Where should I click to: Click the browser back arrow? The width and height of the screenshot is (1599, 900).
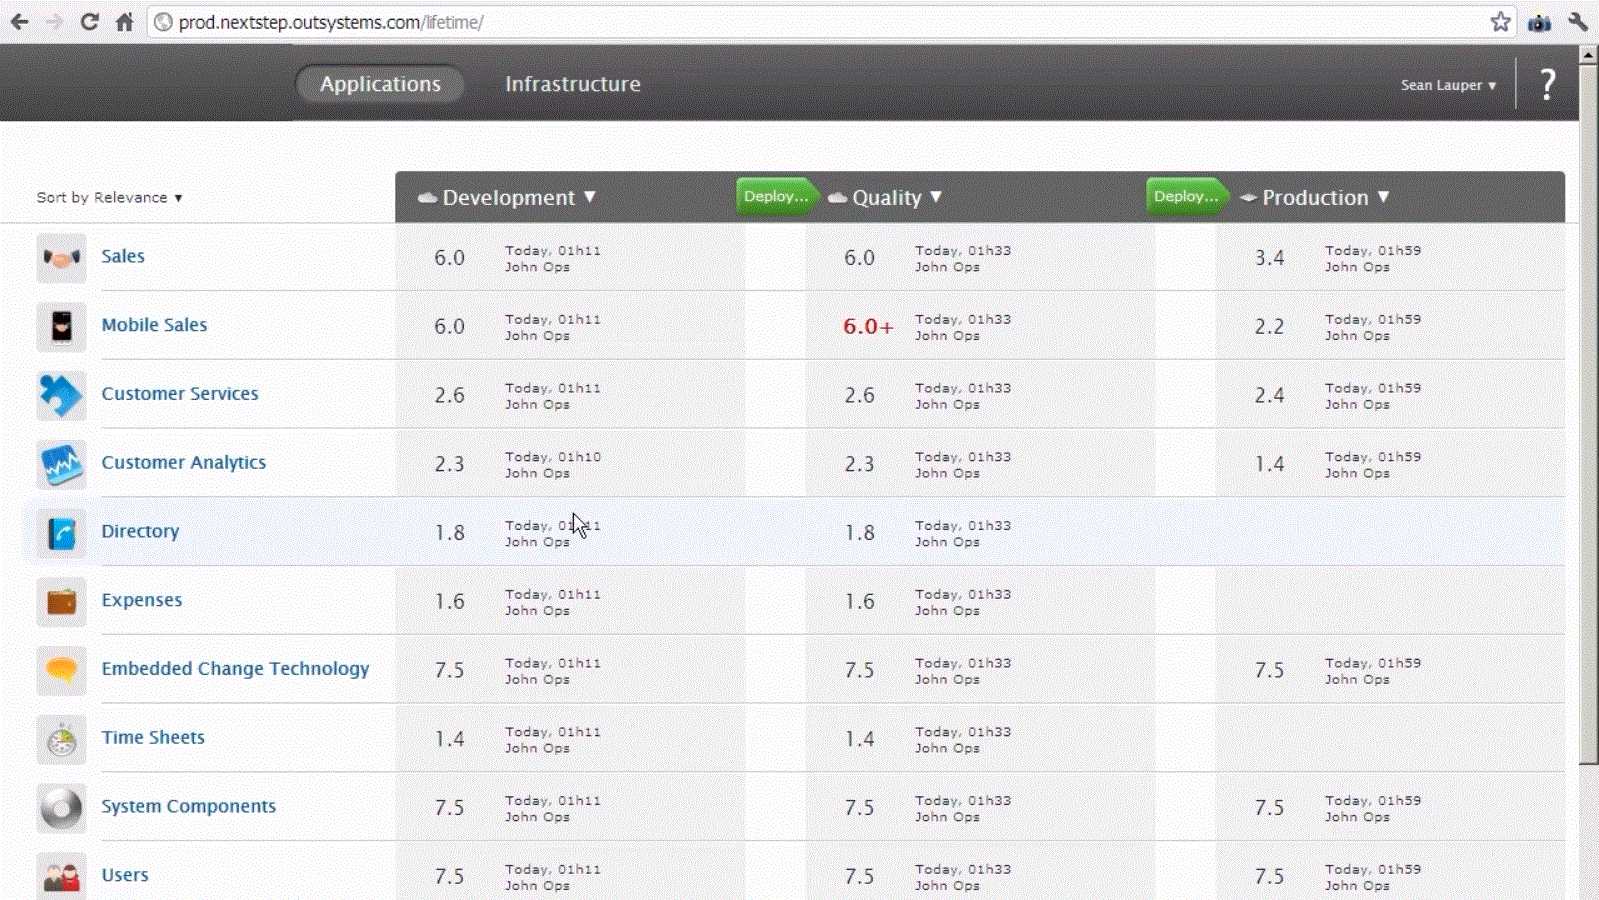click(x=19, y=22)
